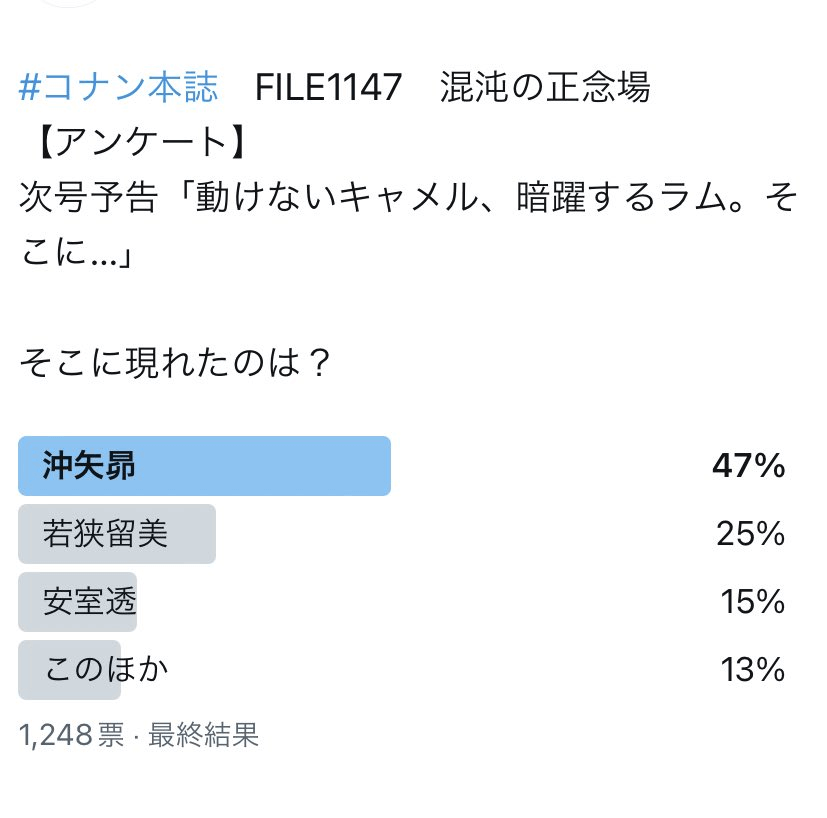Image resolution: width=827 pixels, height=818 pixels.
Task: Click the 若狭留美 option name text
Action: pyautogui.click(x=105, y=534)
